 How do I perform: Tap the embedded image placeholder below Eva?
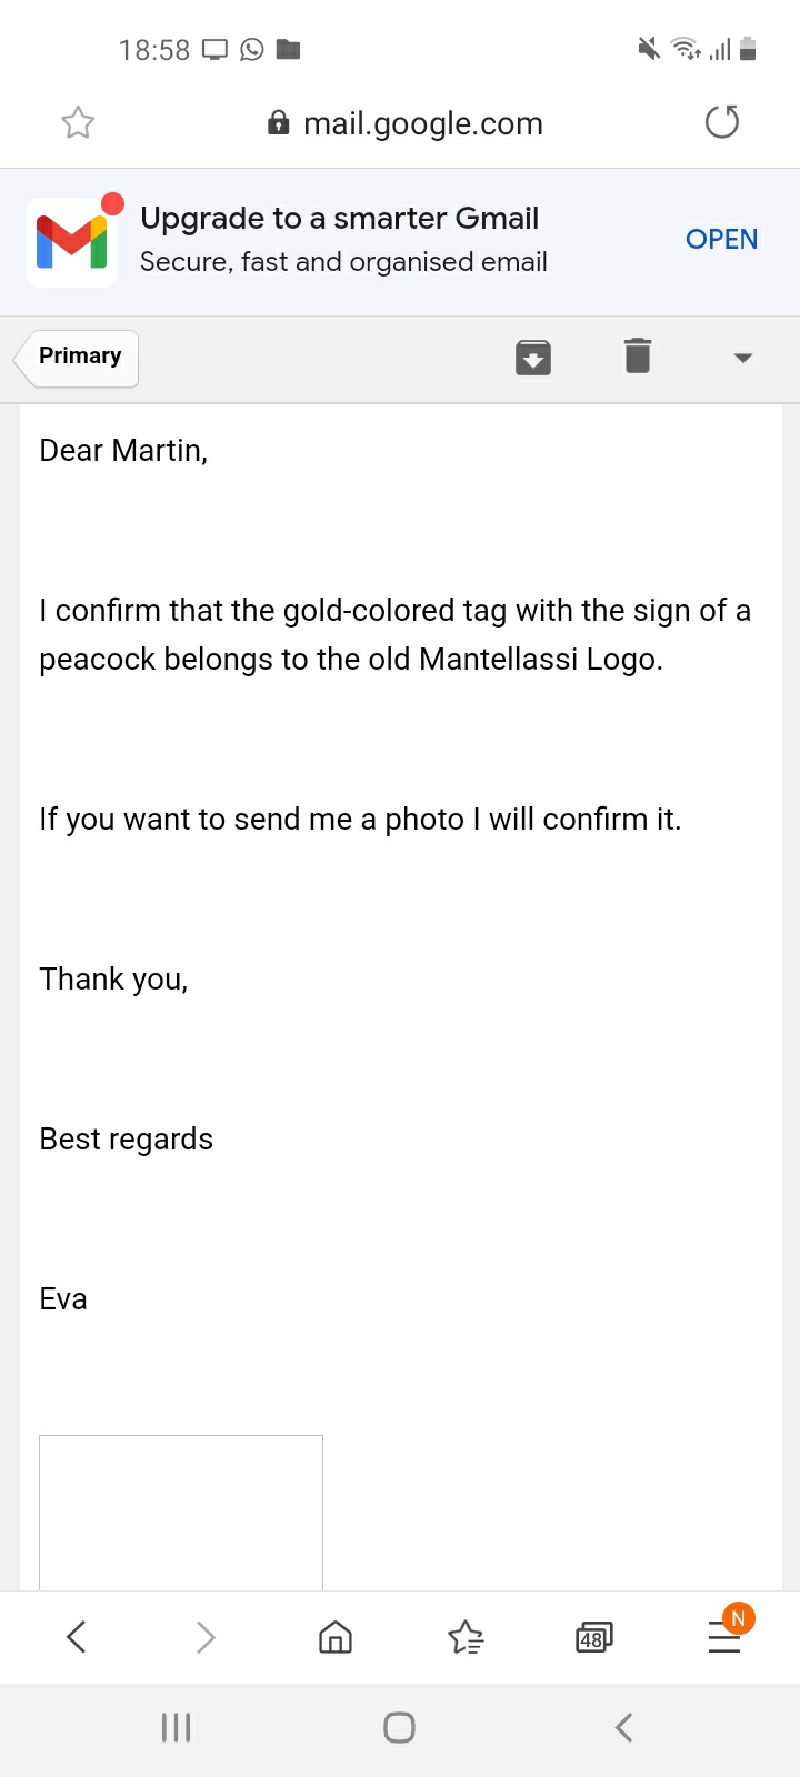click(x=181, y=1512)
